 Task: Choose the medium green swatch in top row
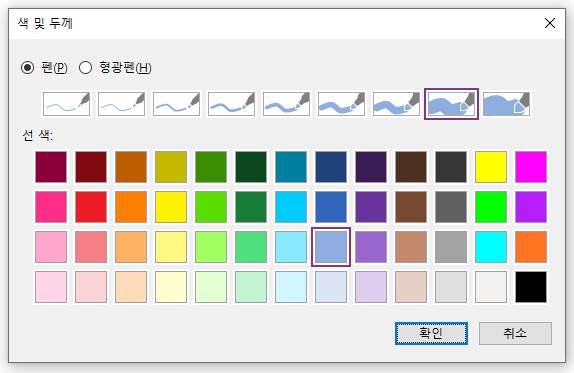(x=211, y=167)
